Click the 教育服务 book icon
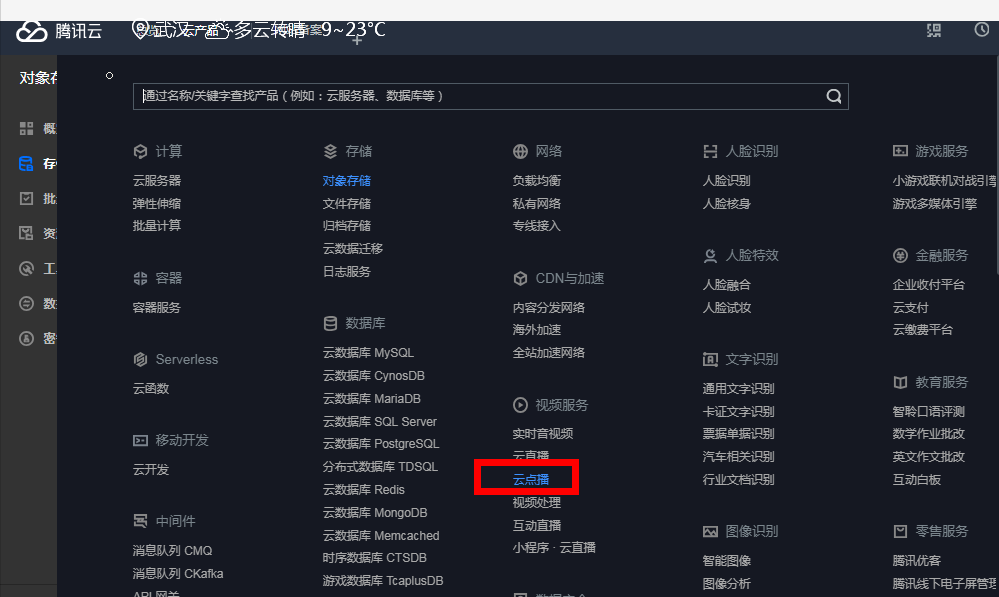 900,382
